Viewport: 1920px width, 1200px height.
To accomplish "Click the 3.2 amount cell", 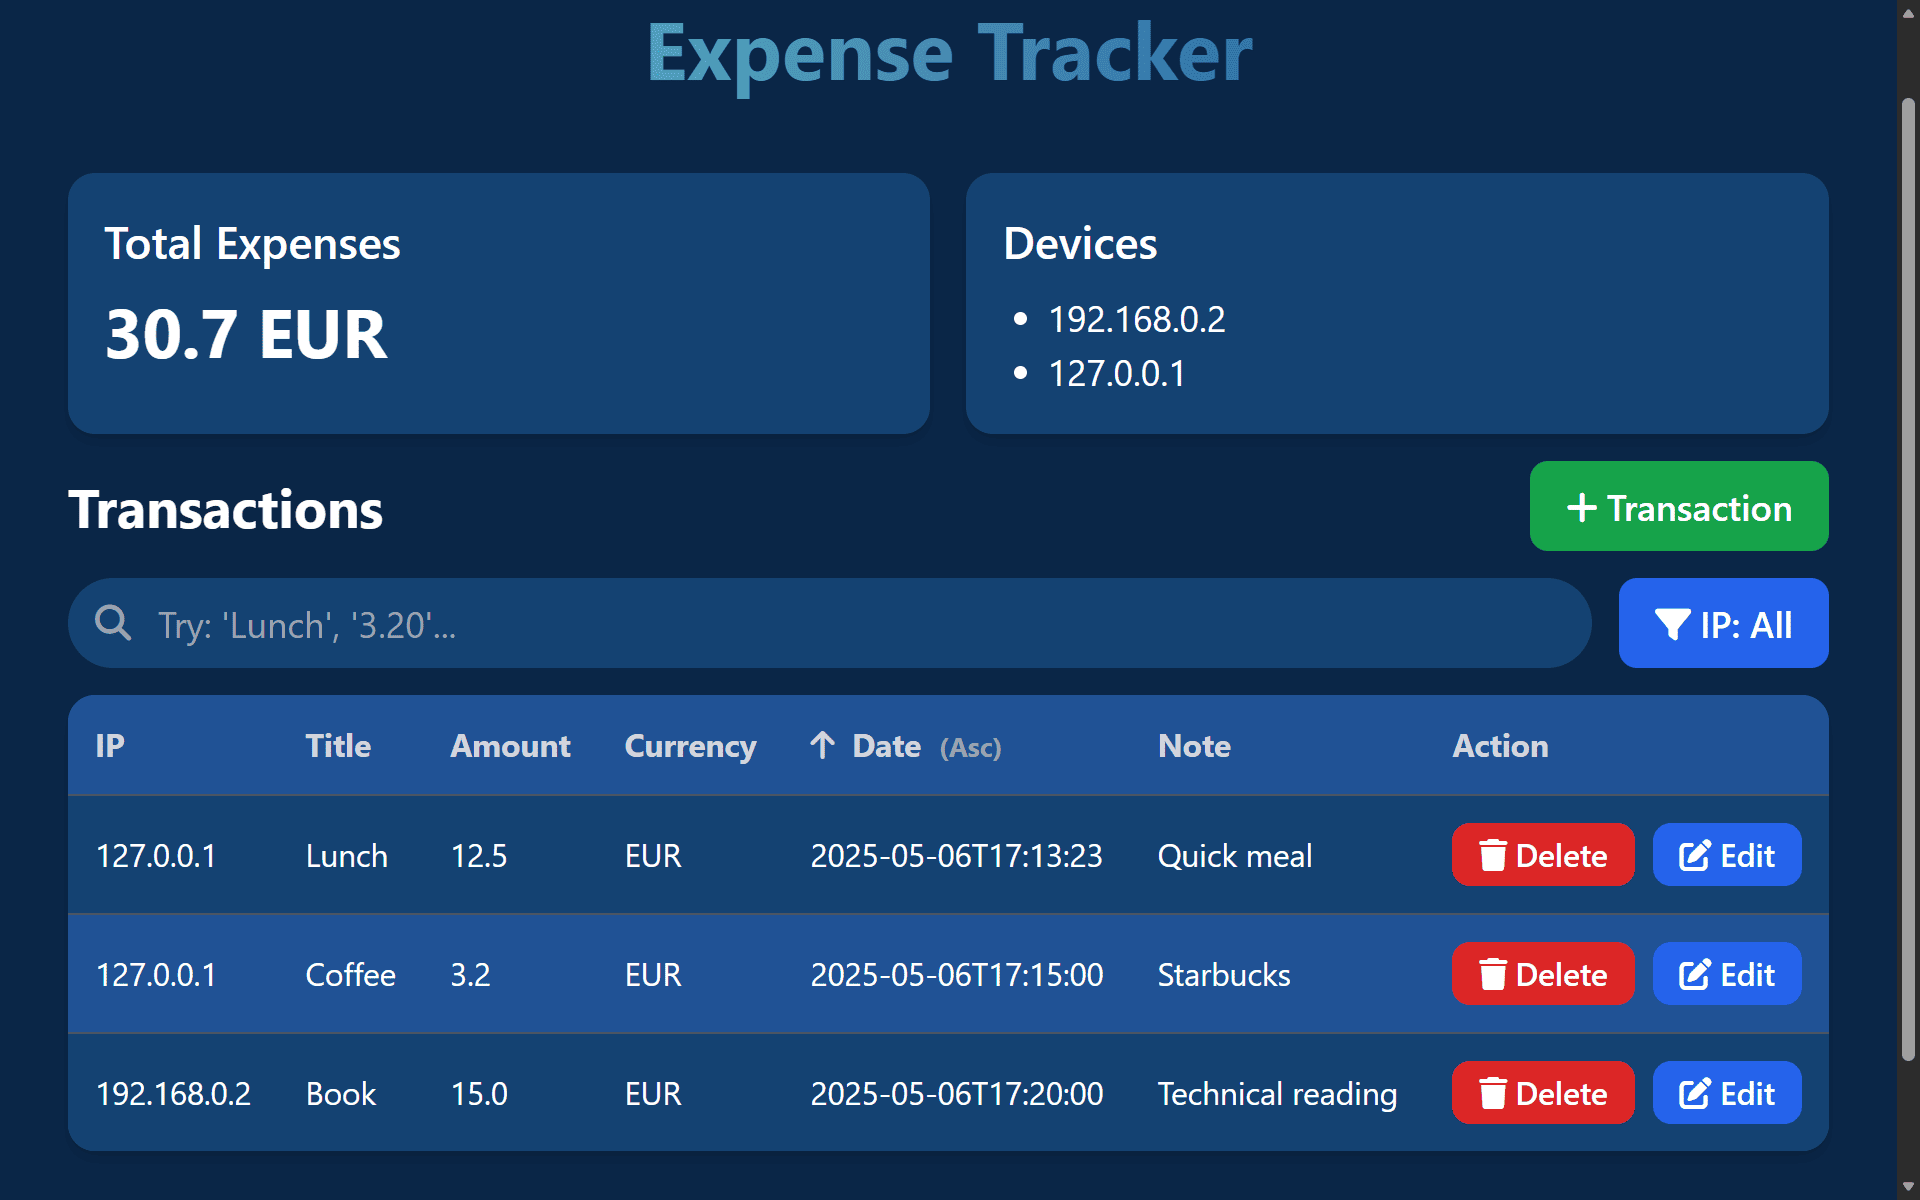I will tap(470, 975).
